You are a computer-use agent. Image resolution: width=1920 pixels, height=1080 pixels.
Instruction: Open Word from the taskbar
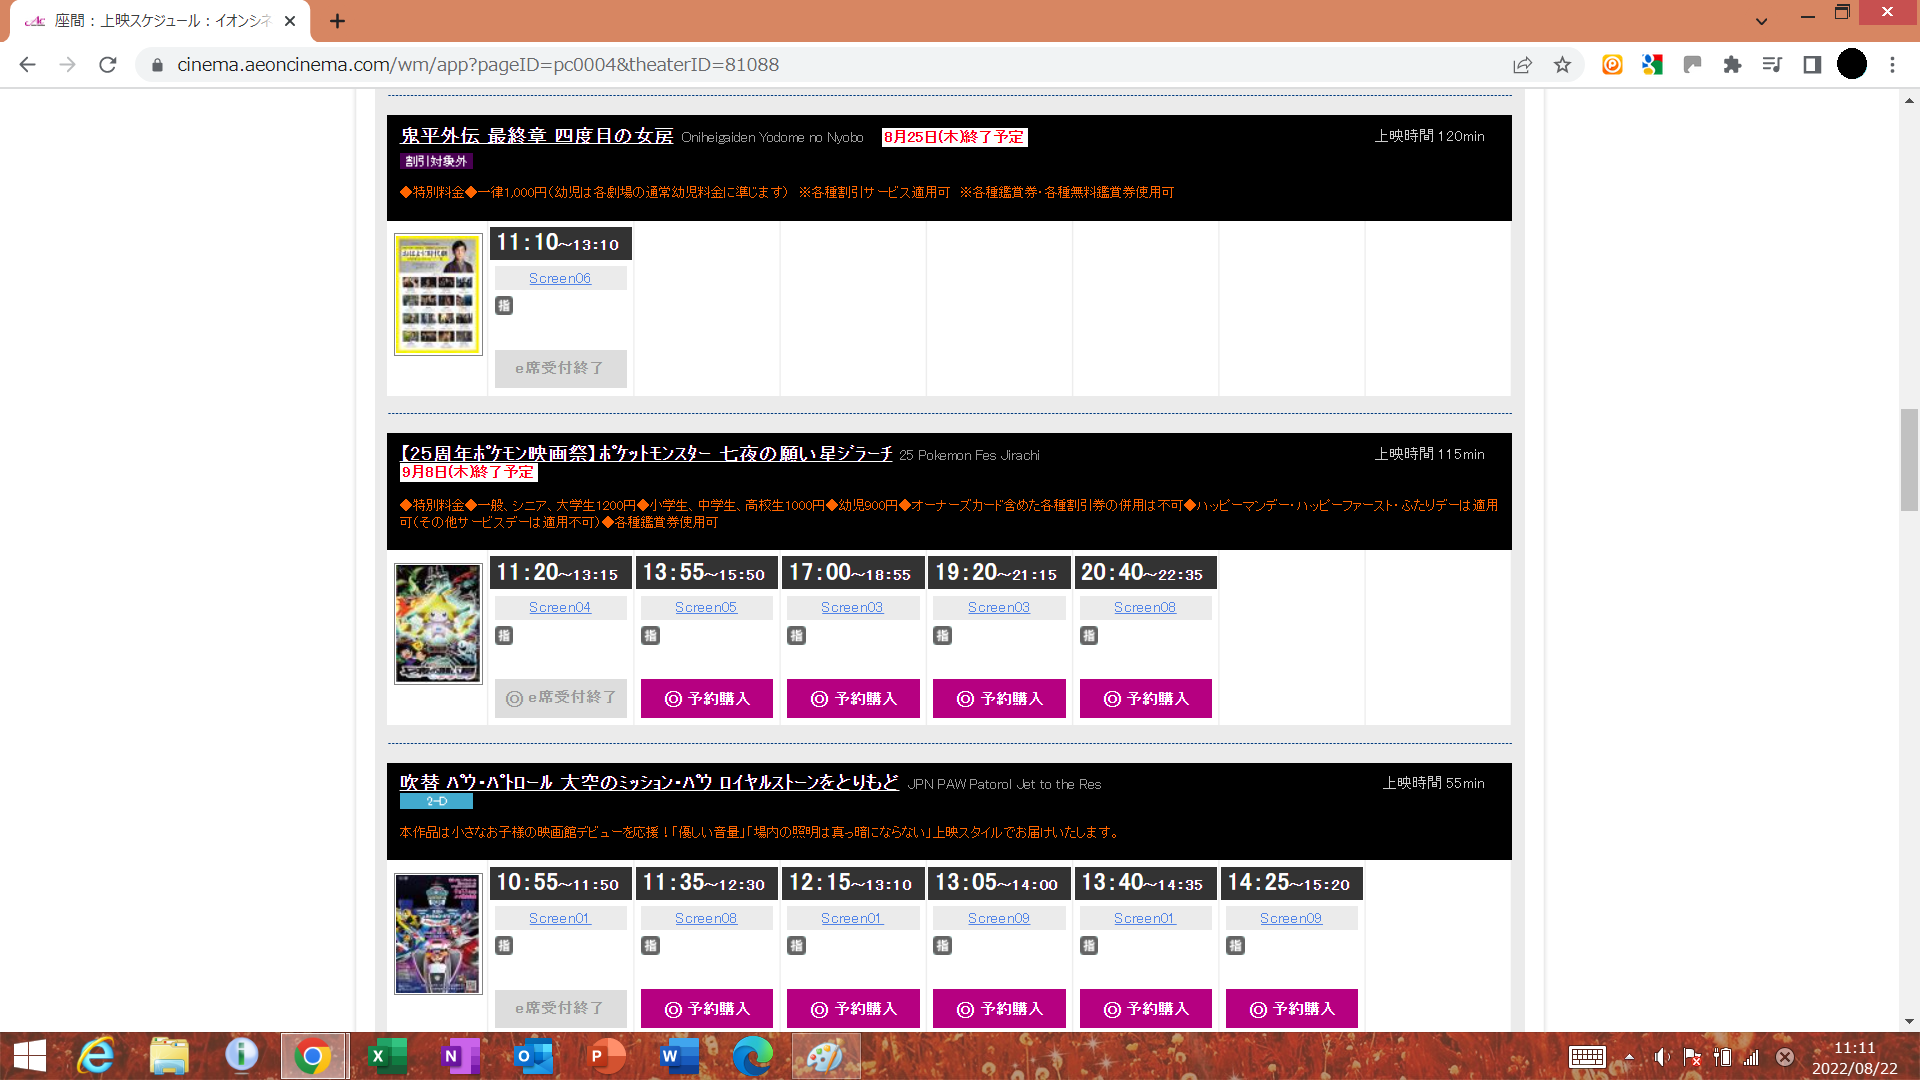coord(679,1056)
